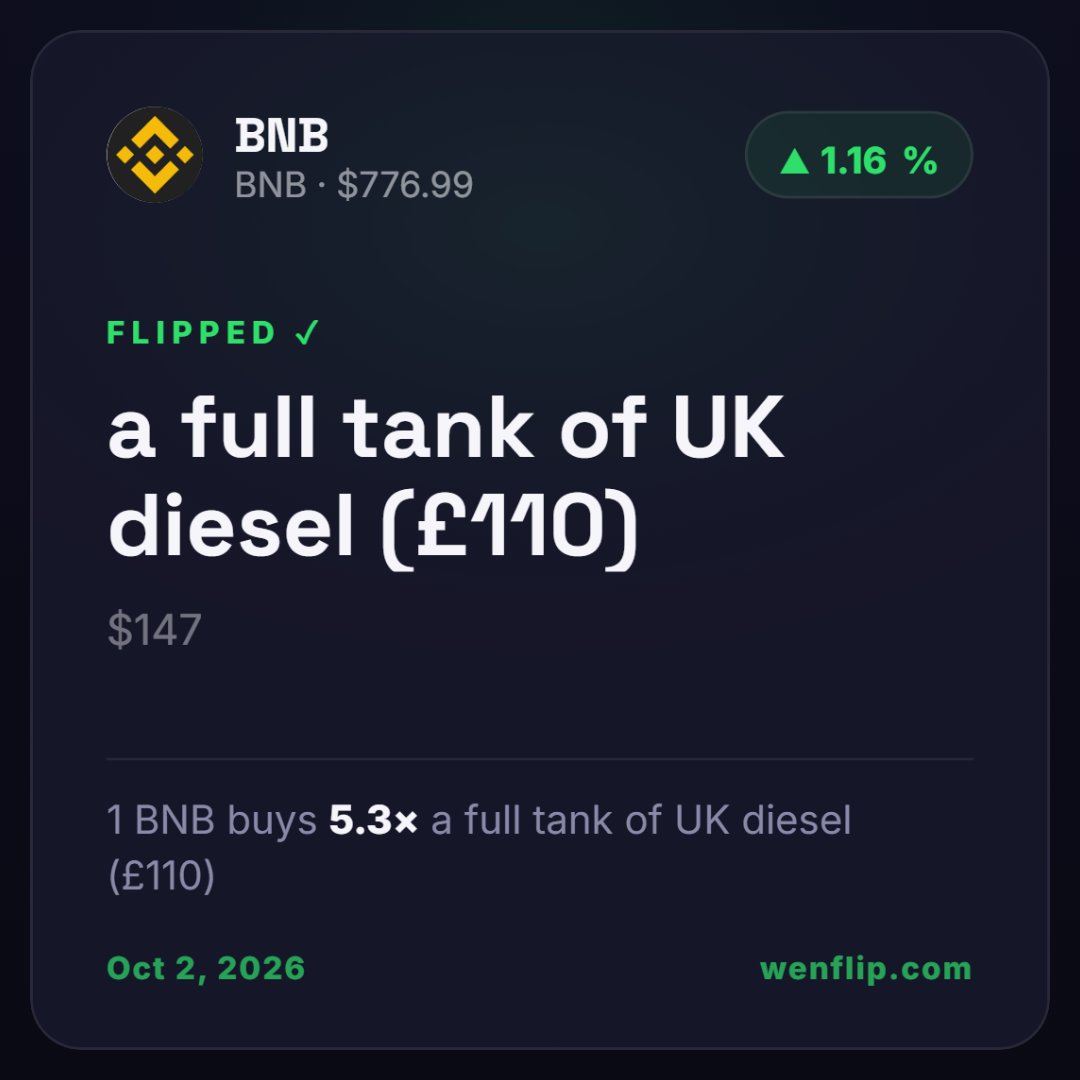Click the BNB · $776.99 price line
The image size is (1080, 1080).
coord(354,185)
